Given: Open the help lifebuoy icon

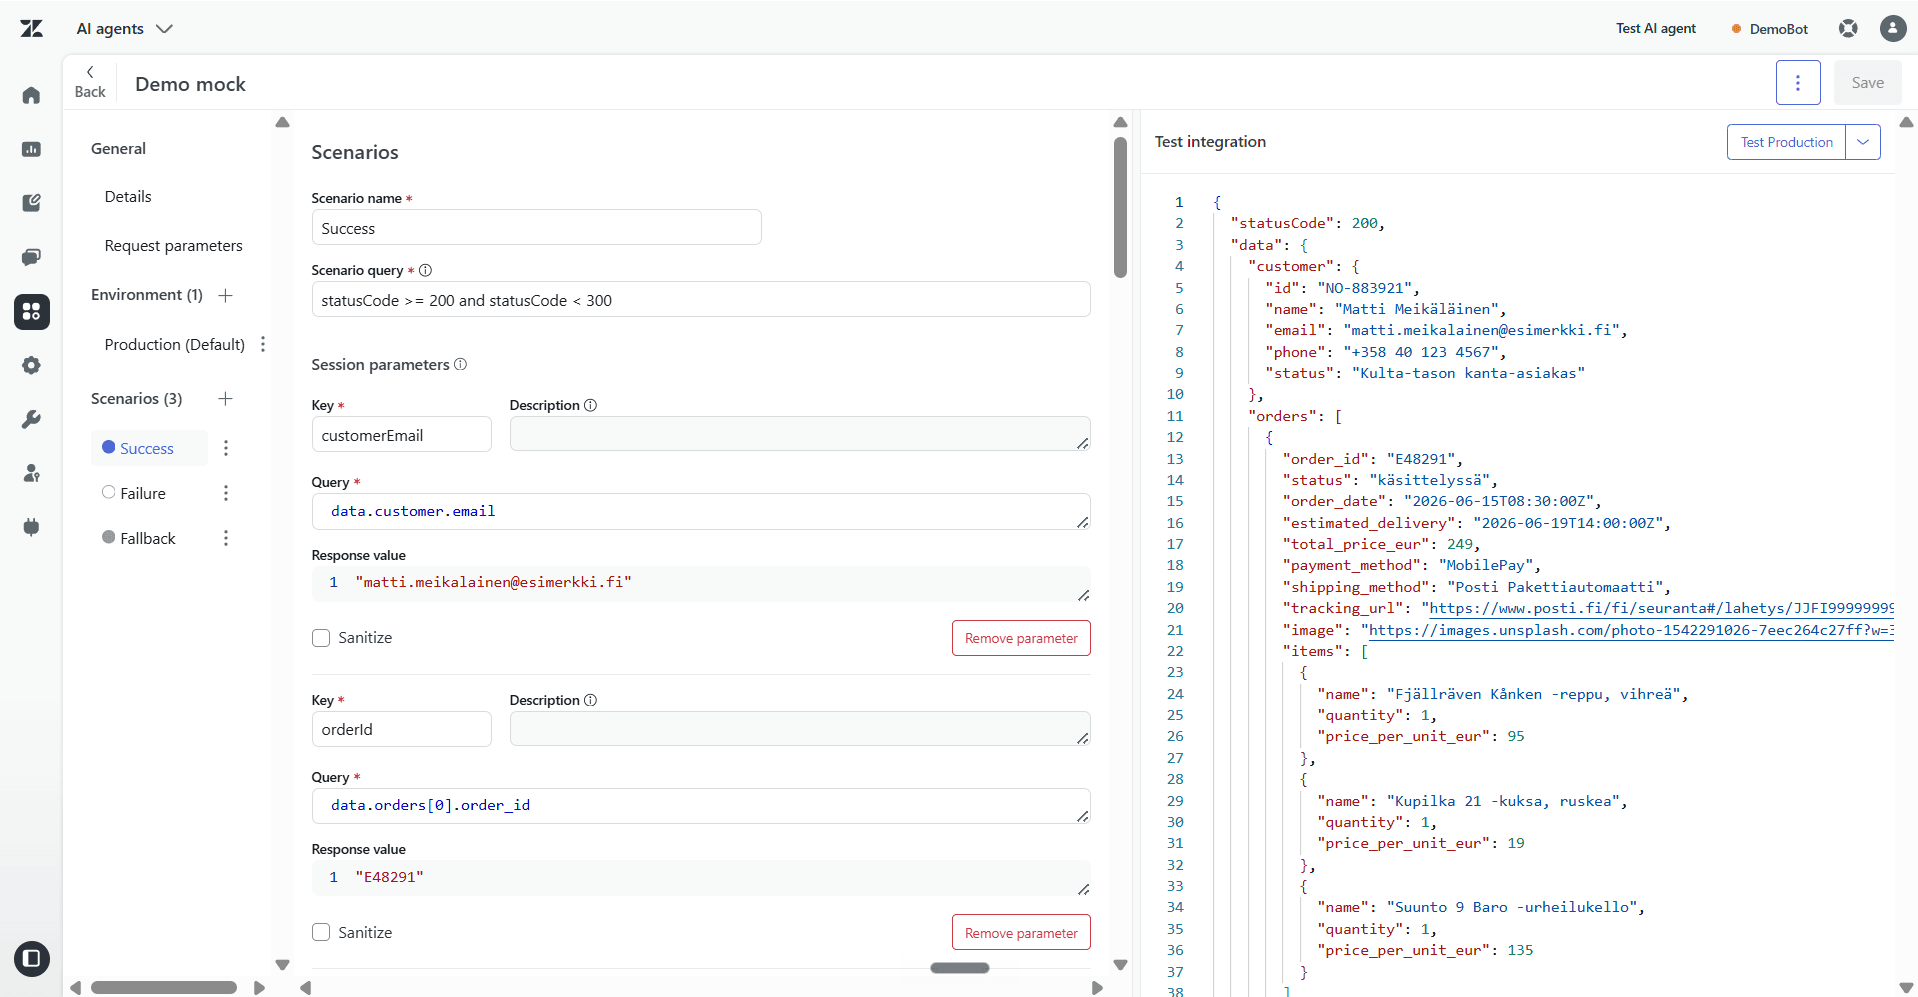Looking at the screenshot, I should coord(1848,29).
